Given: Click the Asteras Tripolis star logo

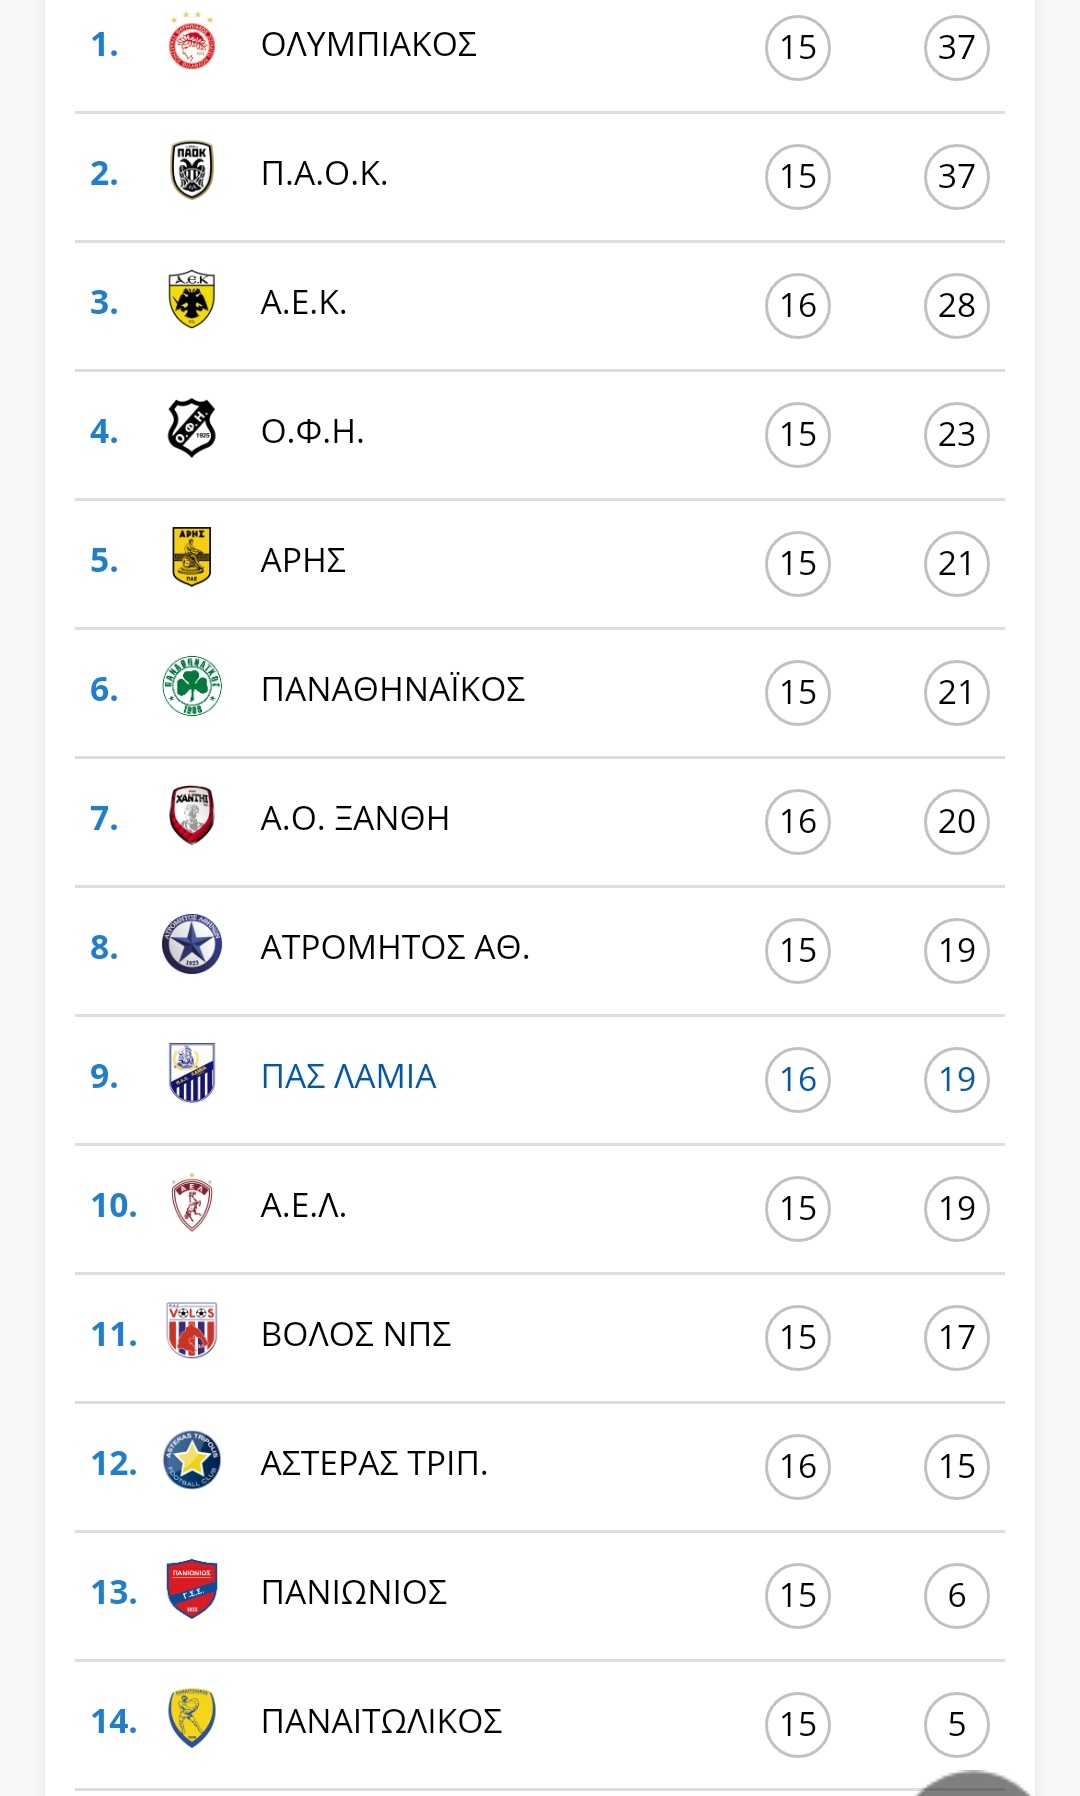Looking at the screenshot, I should point(192,1461).
